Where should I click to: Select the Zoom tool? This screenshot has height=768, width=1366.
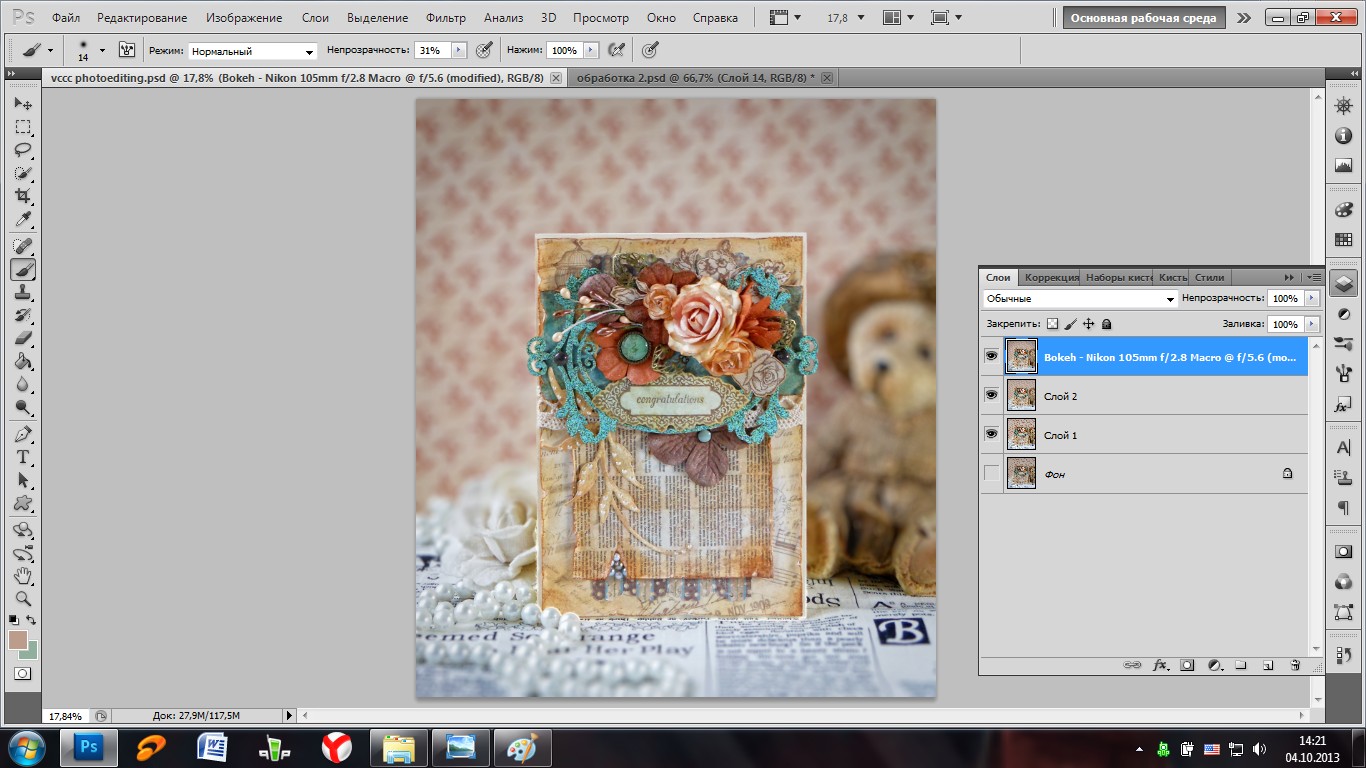tap(23, 599)
